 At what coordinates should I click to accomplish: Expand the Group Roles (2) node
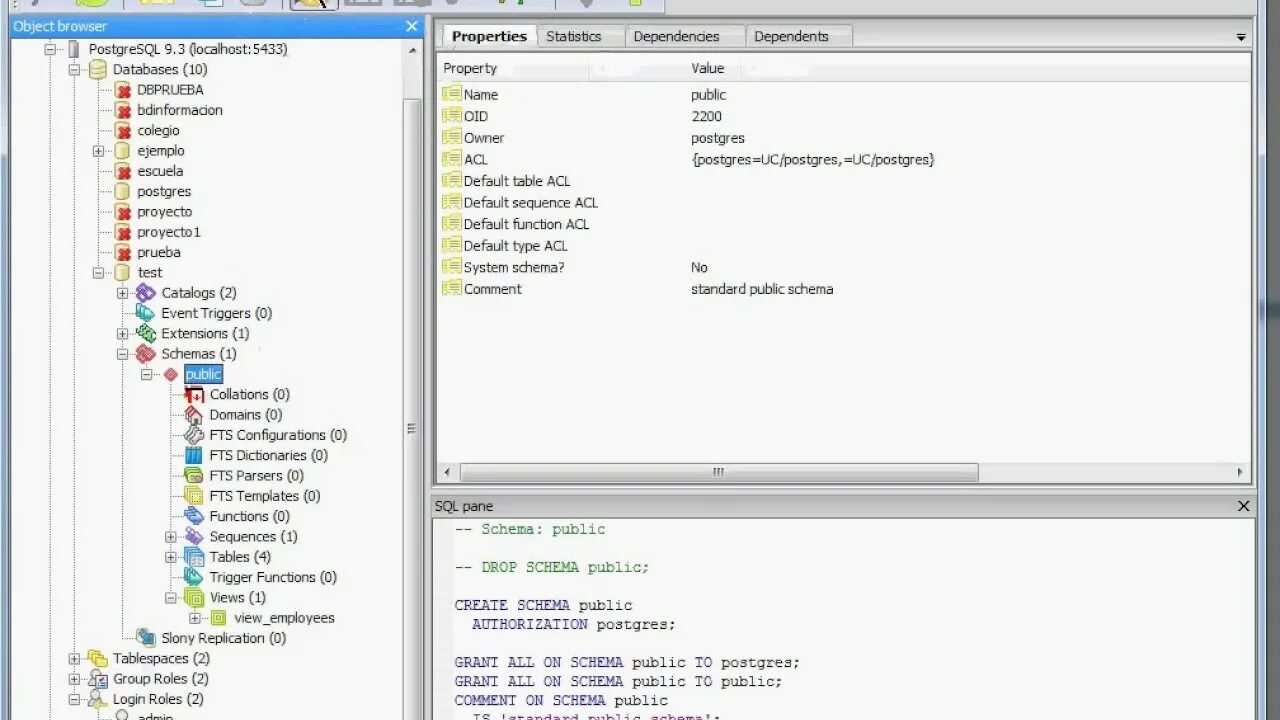[74, 679]
